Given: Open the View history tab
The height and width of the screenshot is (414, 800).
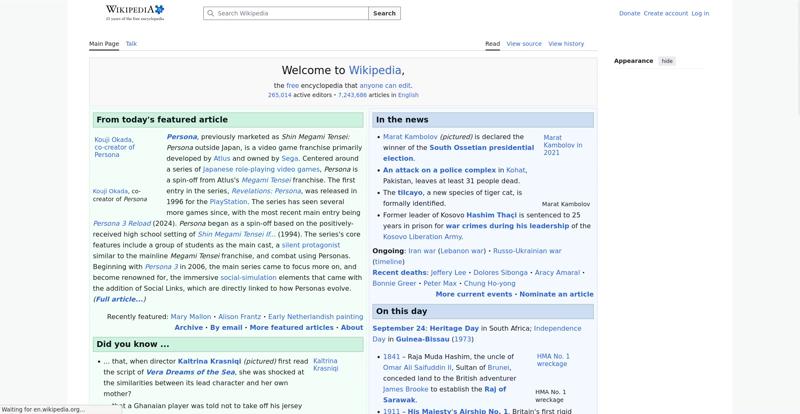Looking at the screenshot, I should click(x=566, y=44).
